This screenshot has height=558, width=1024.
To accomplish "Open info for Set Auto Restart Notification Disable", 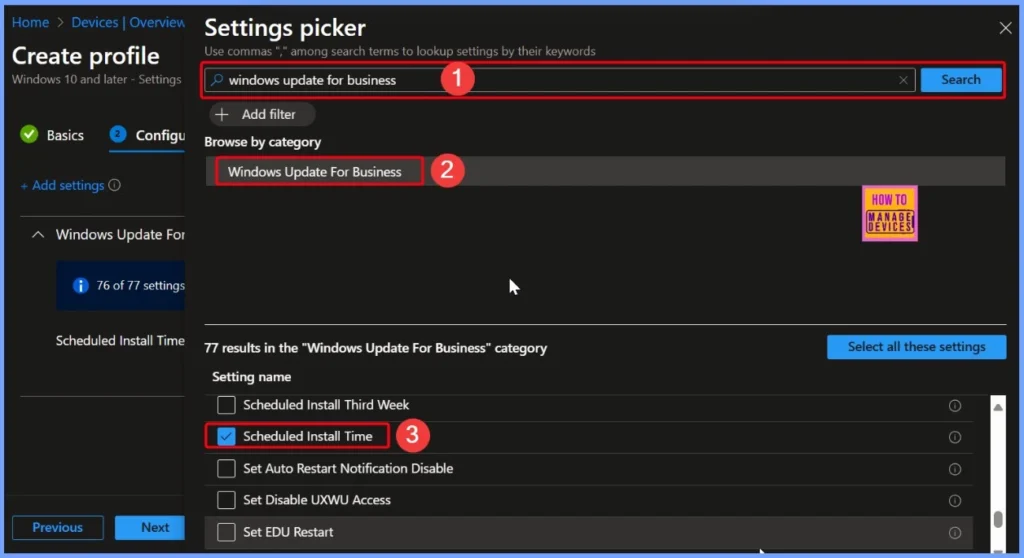I will 954,469.
